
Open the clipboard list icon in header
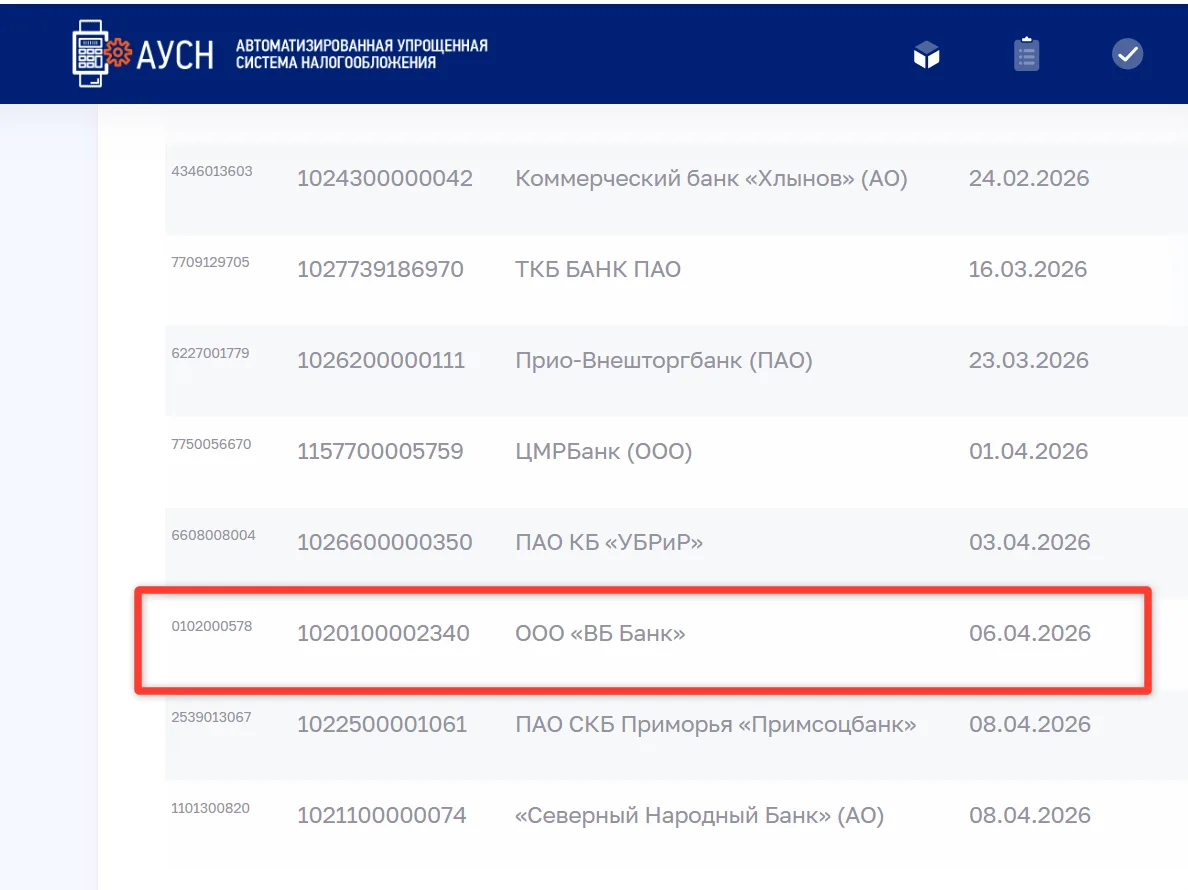[1026, 54]
